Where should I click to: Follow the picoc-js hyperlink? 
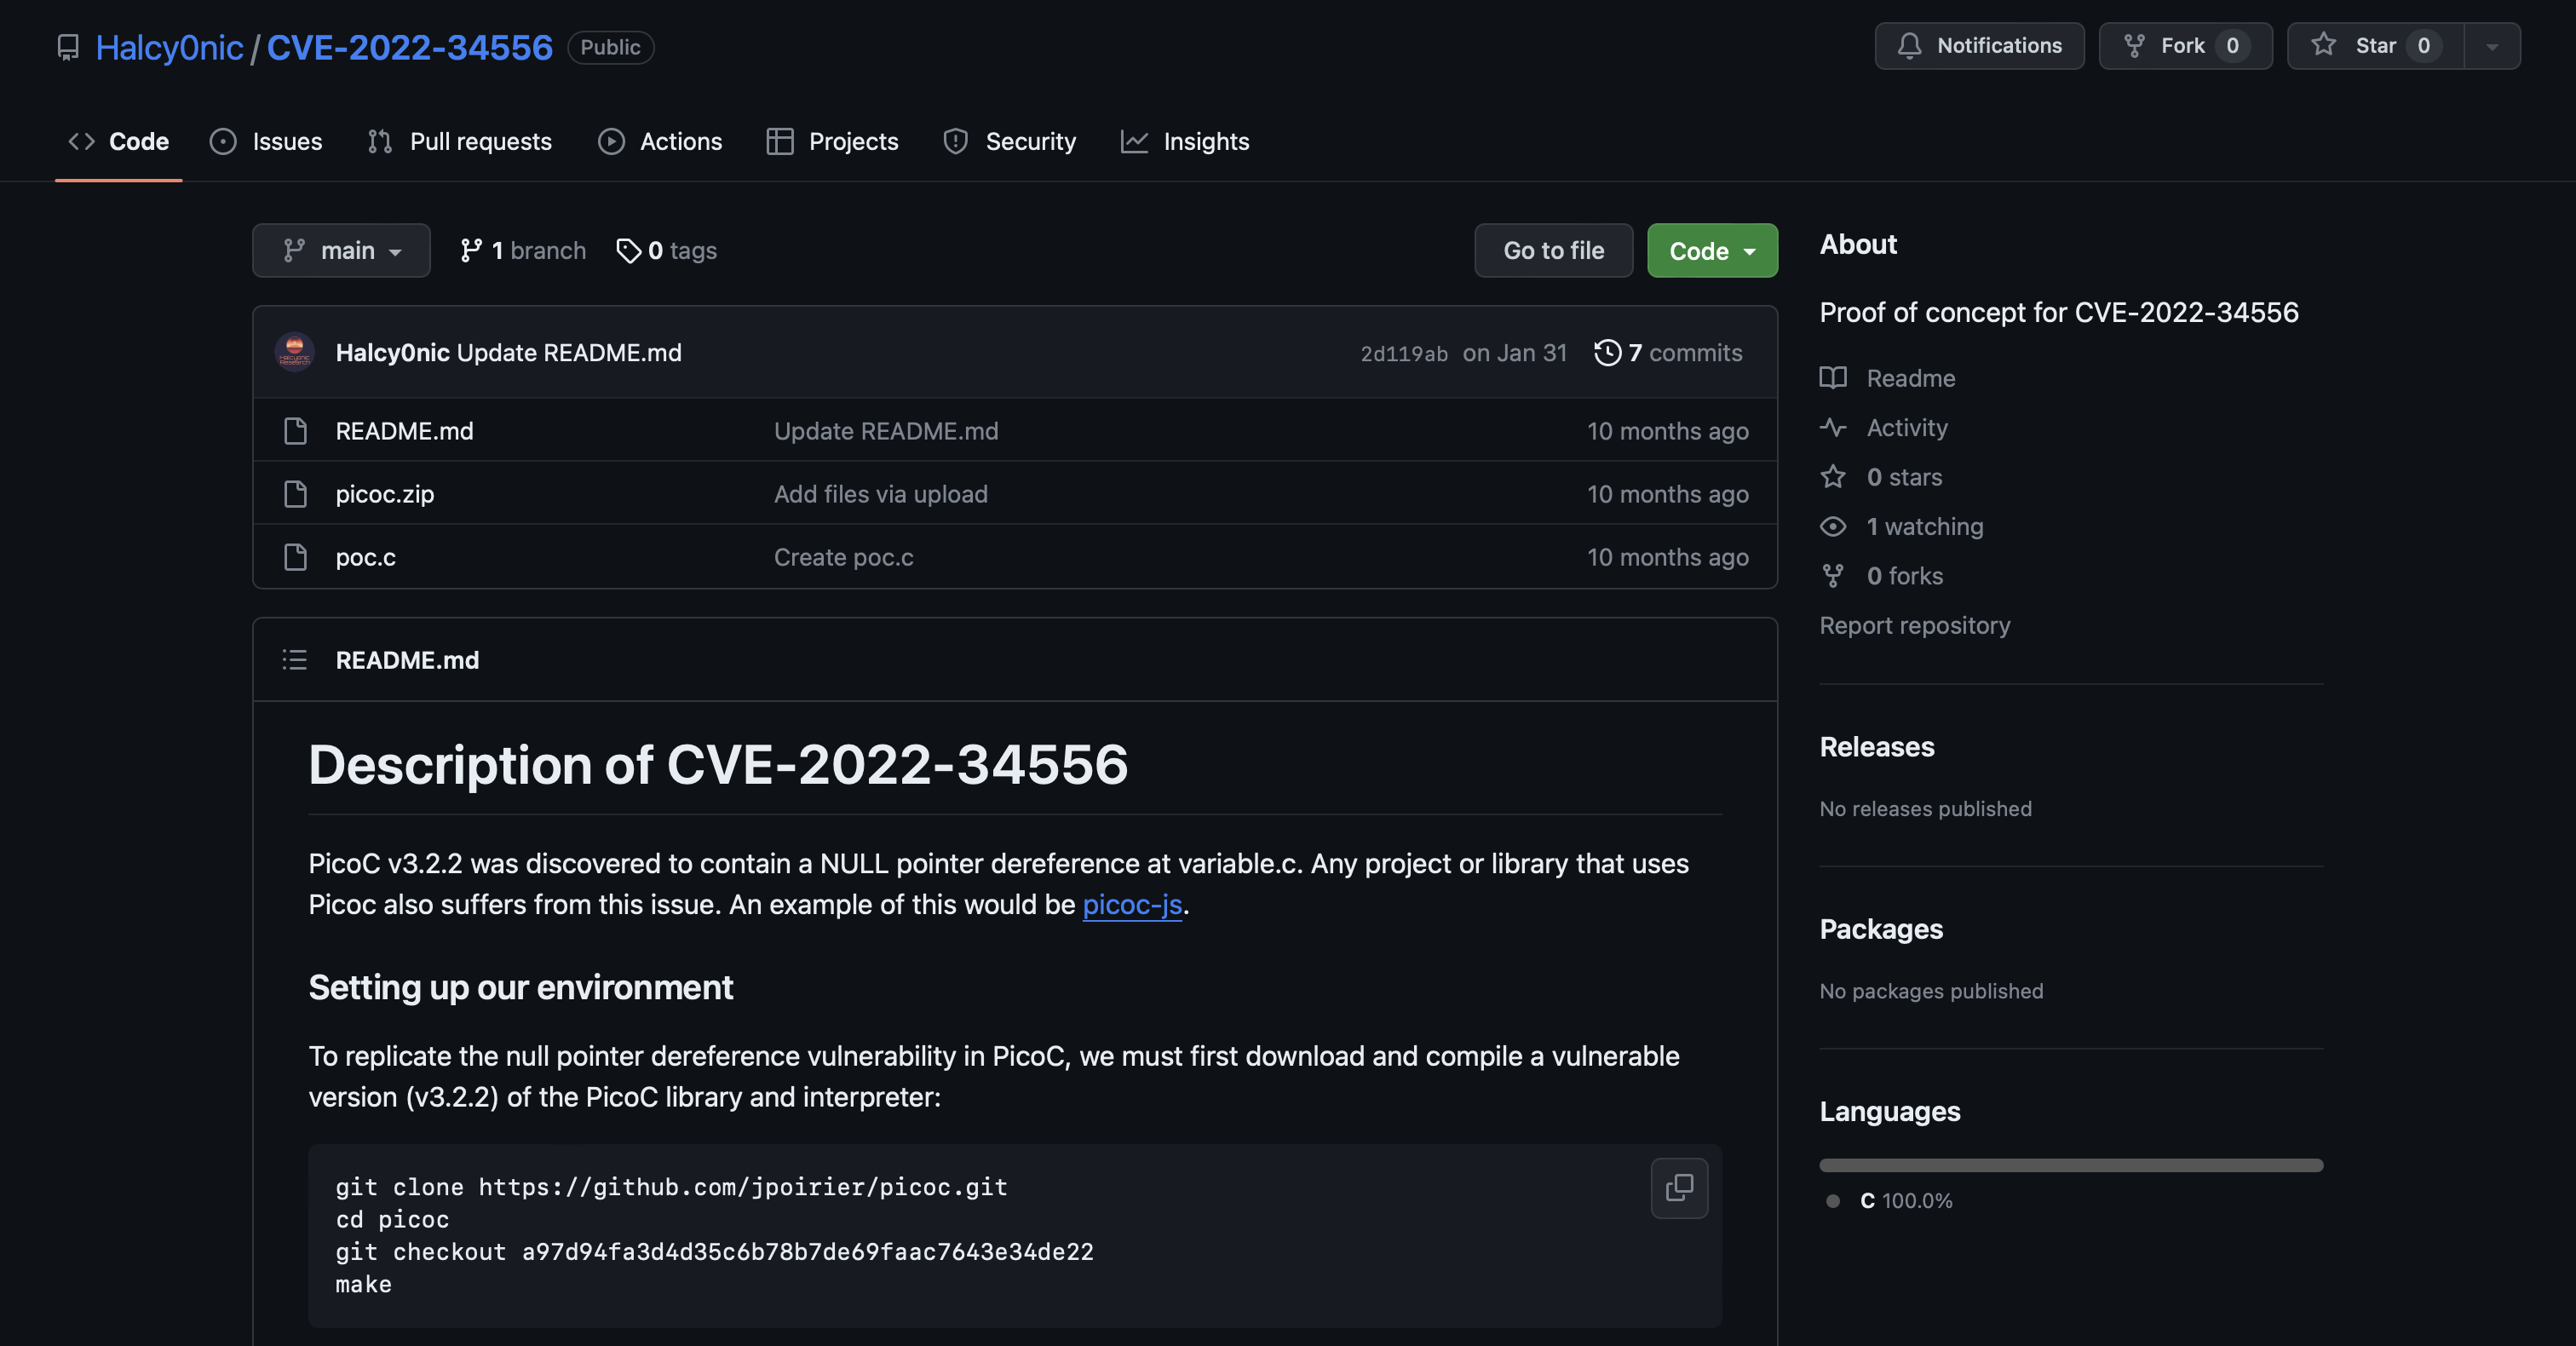[1132, 904]
